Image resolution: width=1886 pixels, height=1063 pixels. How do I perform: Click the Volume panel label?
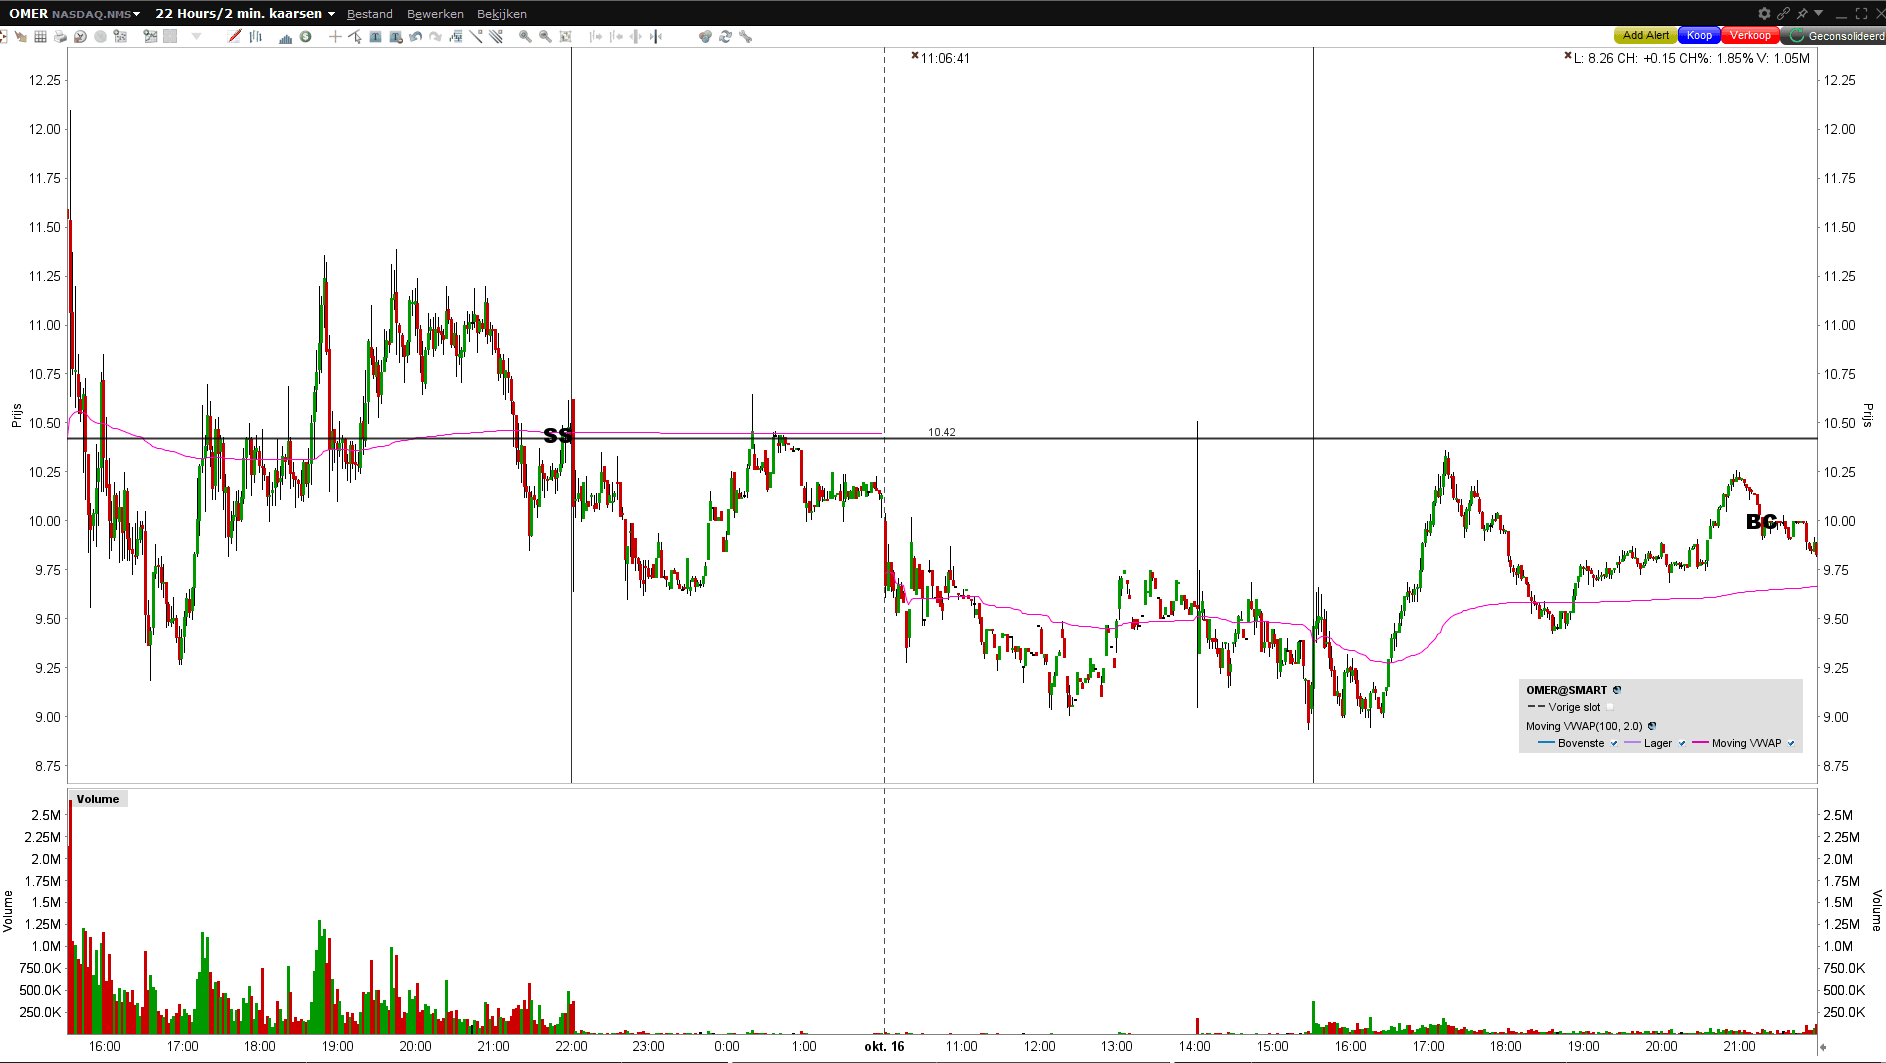(98, 799)
